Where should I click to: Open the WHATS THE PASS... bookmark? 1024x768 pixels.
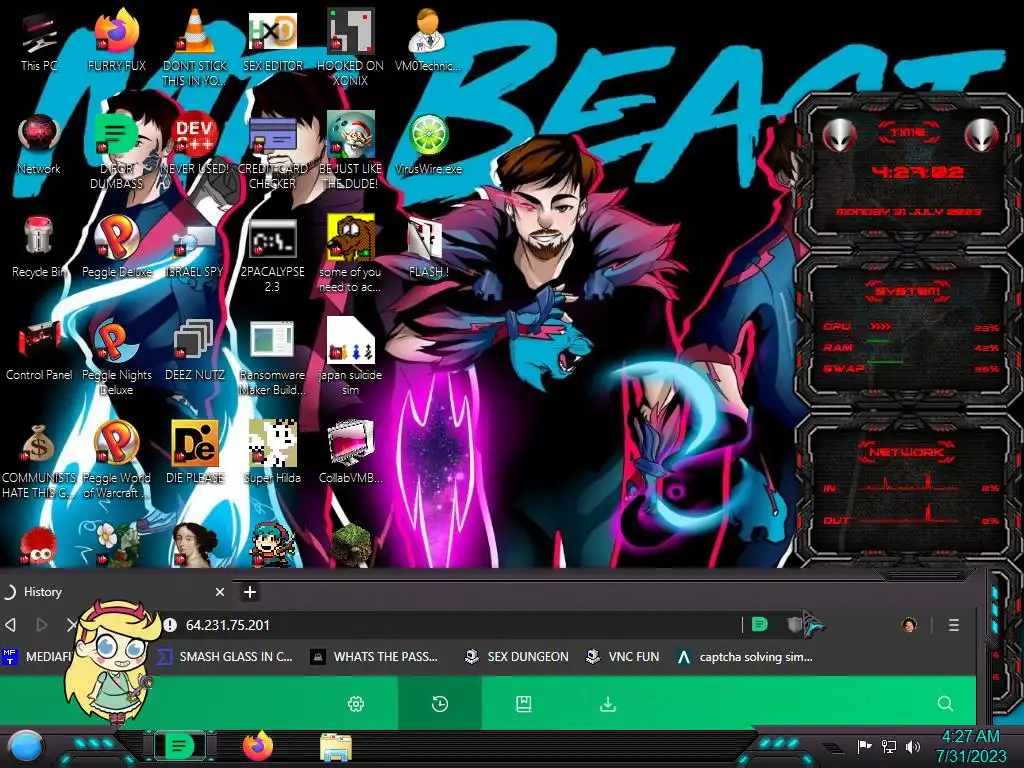[x=374, y=656]
